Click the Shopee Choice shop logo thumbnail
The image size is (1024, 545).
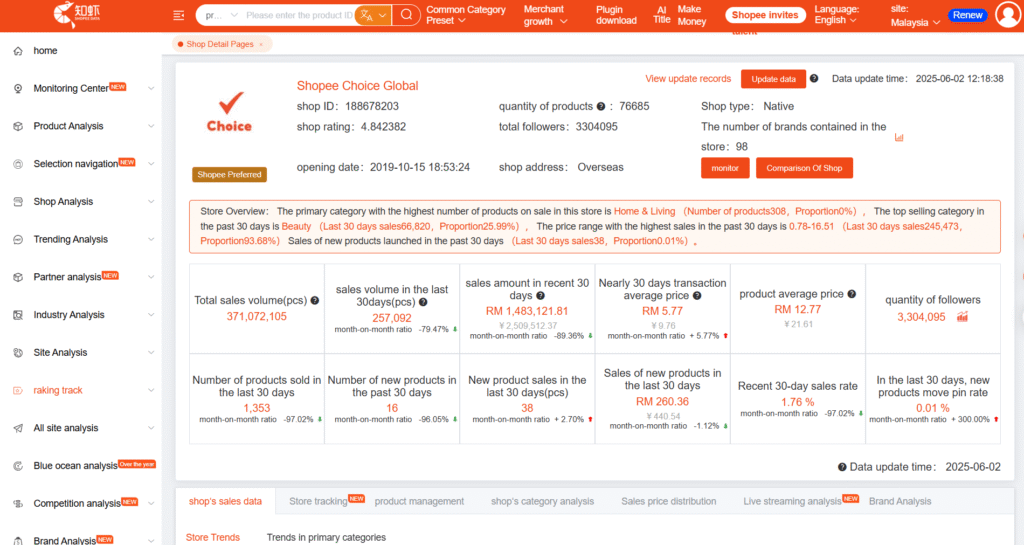pos(229,112)
